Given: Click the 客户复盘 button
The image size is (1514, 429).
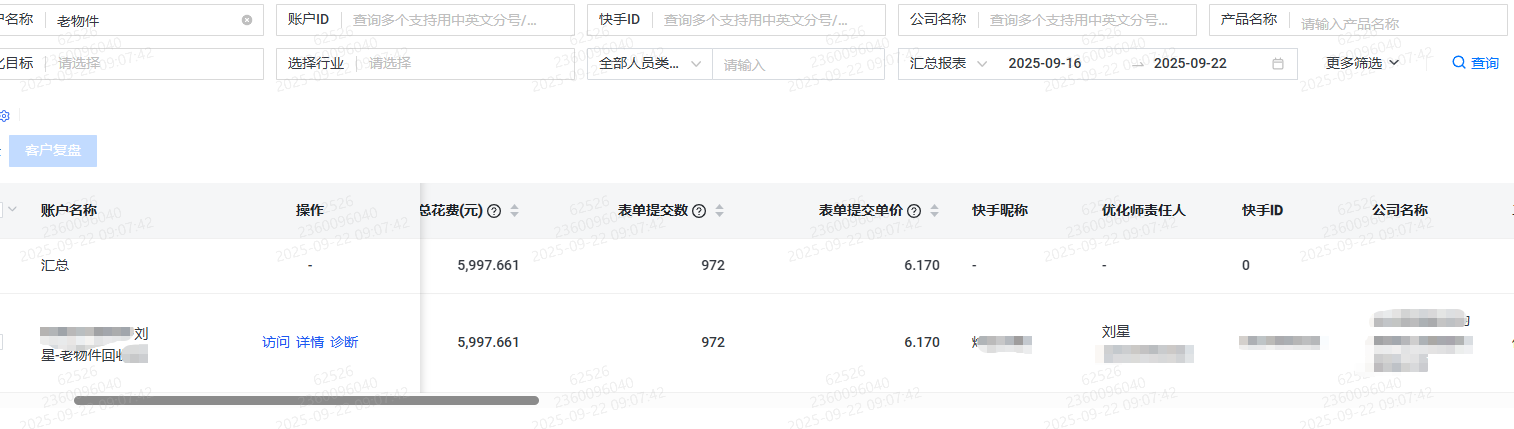Looking at the screenshot, I should tap(53, 150).
